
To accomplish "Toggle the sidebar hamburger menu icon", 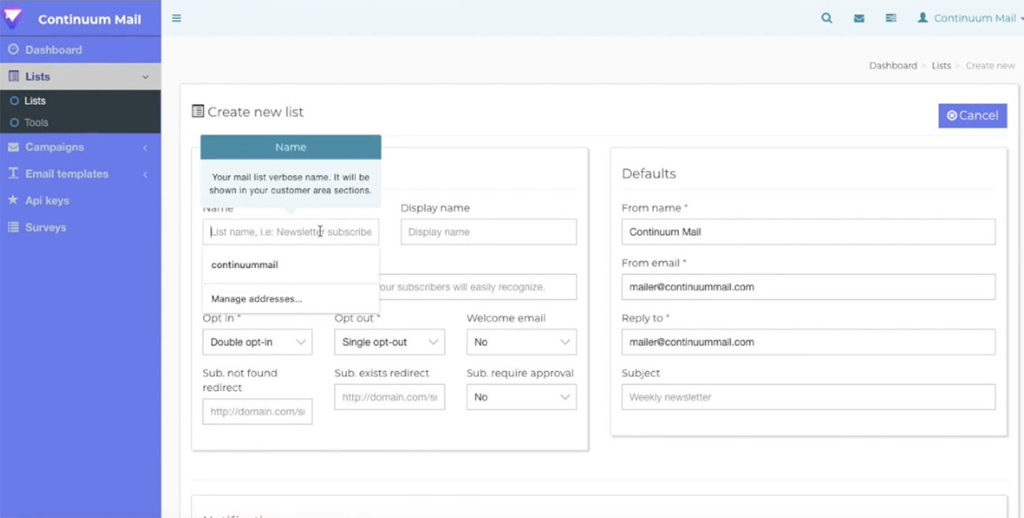I will [x=176, y=18].
